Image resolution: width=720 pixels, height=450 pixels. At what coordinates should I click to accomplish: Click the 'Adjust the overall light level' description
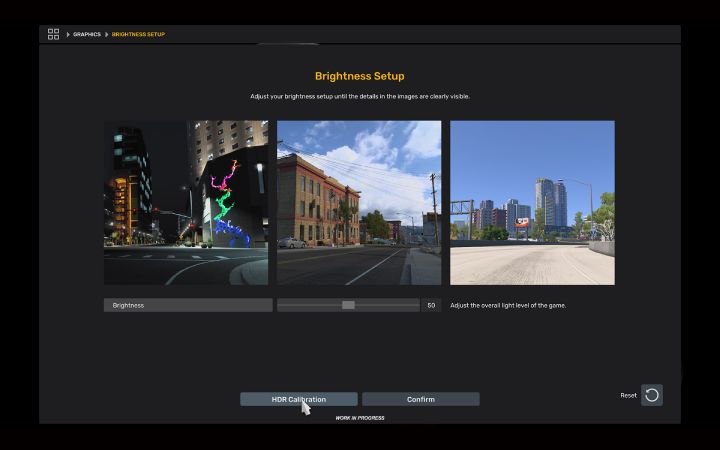pyautogui.click(x=508, y=305)
